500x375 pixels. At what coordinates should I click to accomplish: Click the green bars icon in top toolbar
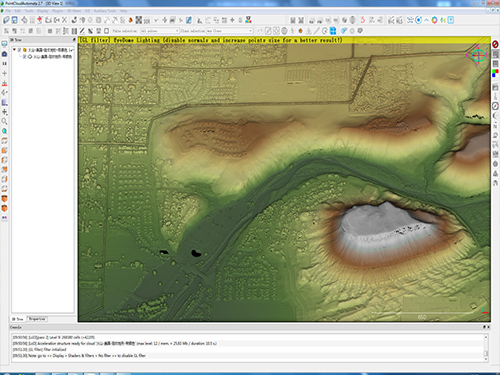coord(443,20)
